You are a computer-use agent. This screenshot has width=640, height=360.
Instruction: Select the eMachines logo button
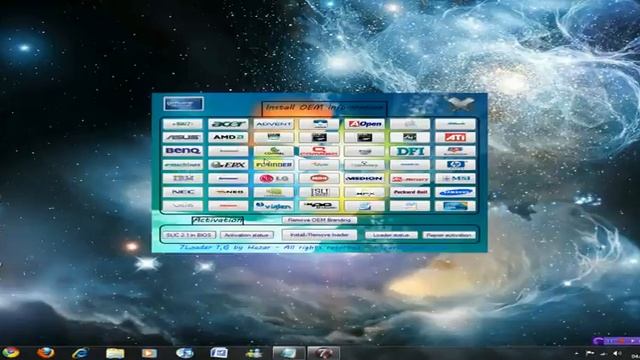[x=182, y=164]
